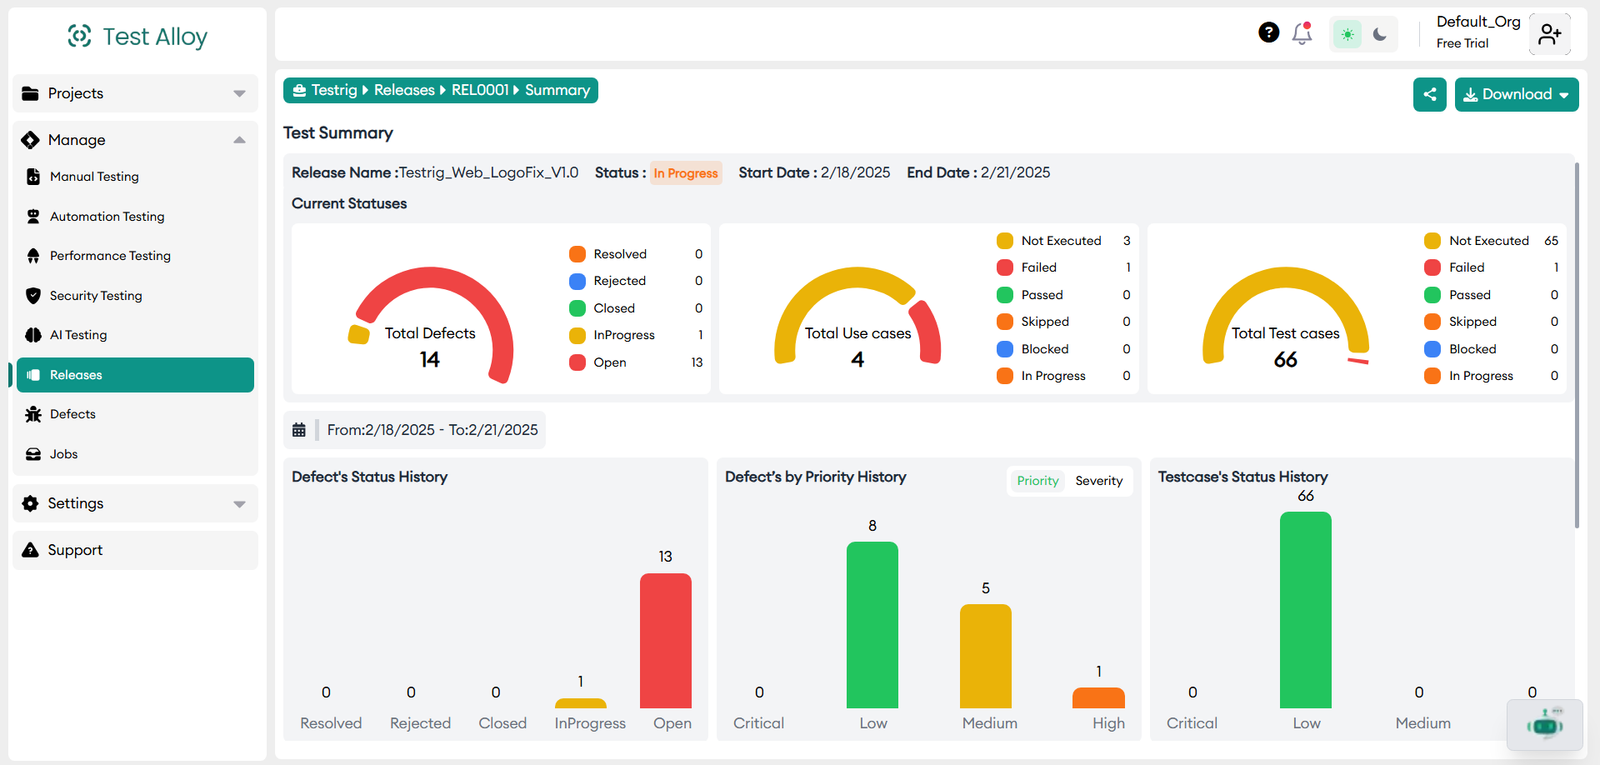
Task: Click the Jobs drive icon
Action: pyautogui.click(x=33, y=454)
